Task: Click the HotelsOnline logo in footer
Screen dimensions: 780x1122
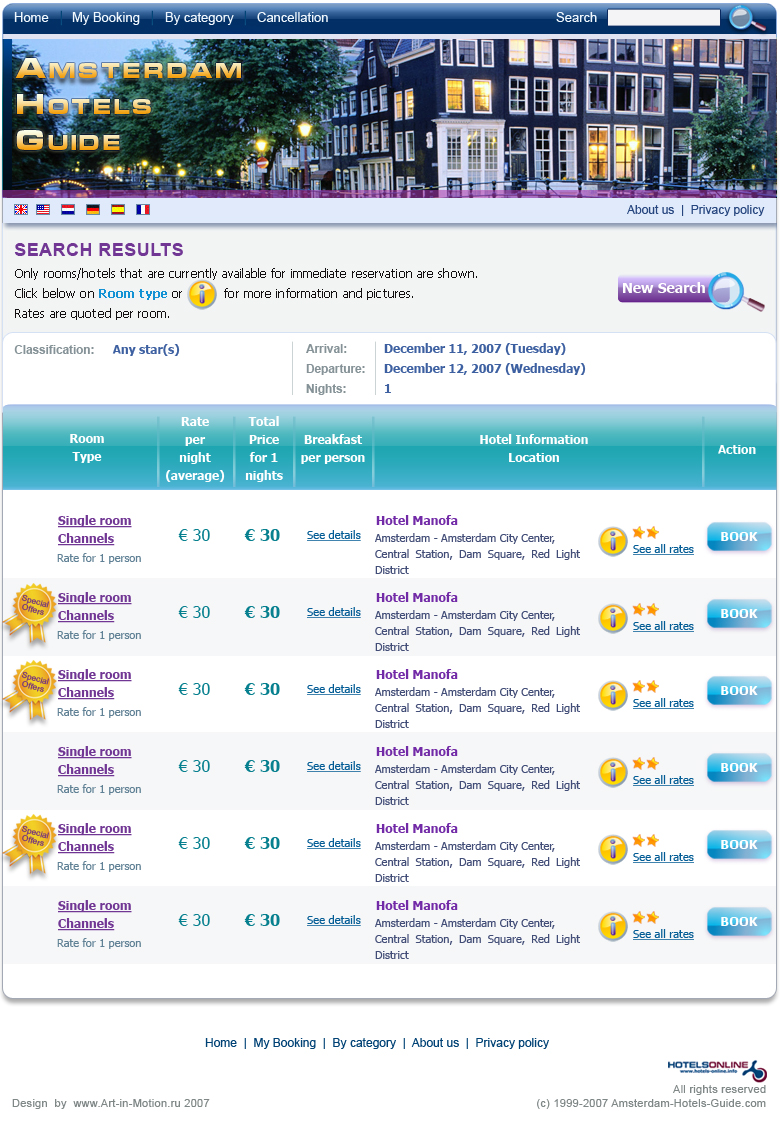Action: [x=716, y=1069]
